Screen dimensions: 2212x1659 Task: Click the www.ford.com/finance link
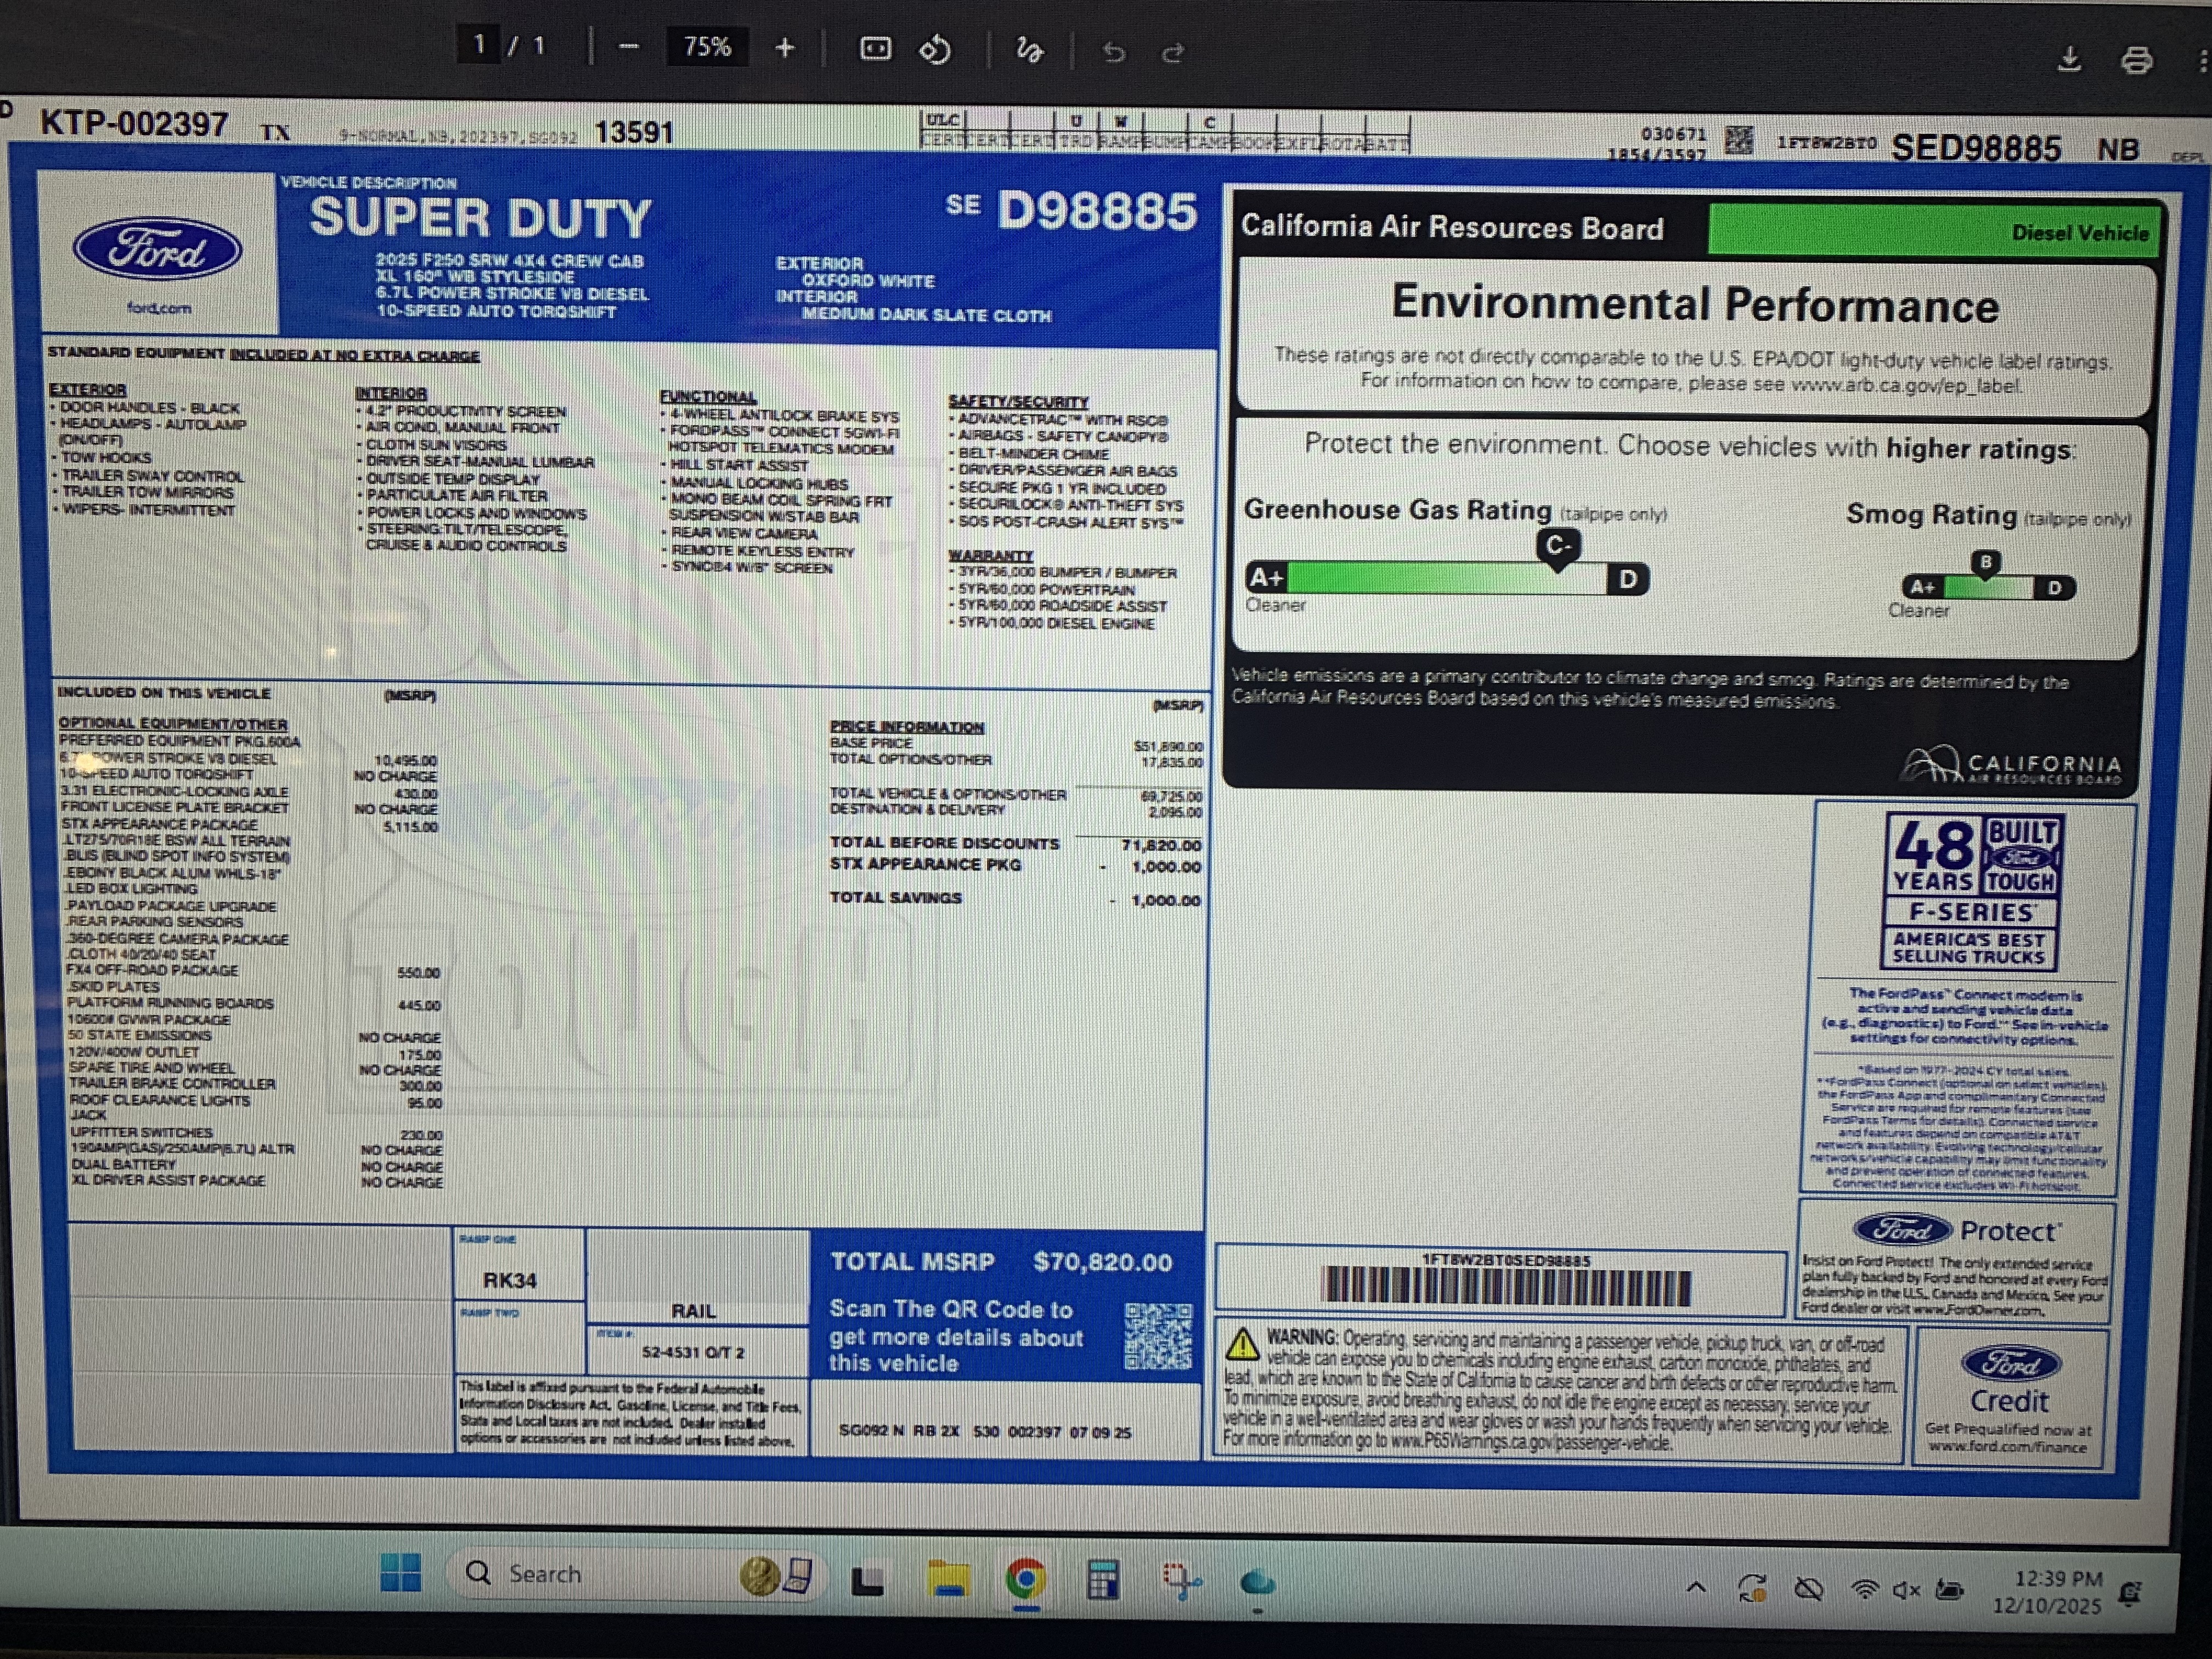(x=2007, y=1447)
